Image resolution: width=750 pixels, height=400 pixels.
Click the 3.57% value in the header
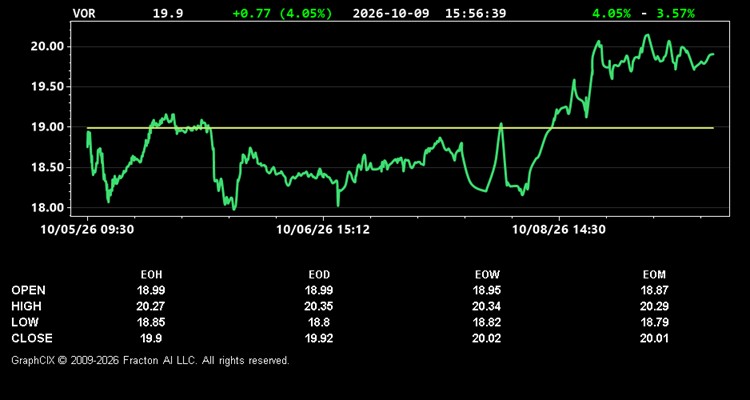pyautogui.click(x=675, y=13)
